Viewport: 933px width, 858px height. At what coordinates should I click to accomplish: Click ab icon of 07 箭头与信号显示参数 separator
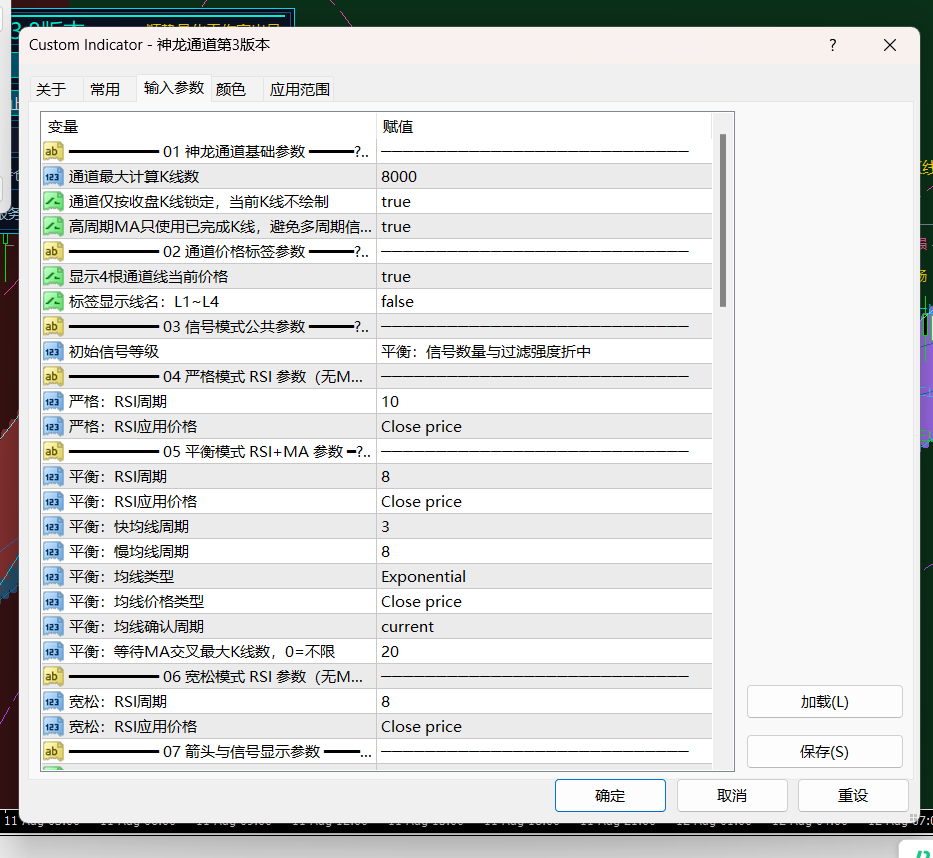coord(53,751)
